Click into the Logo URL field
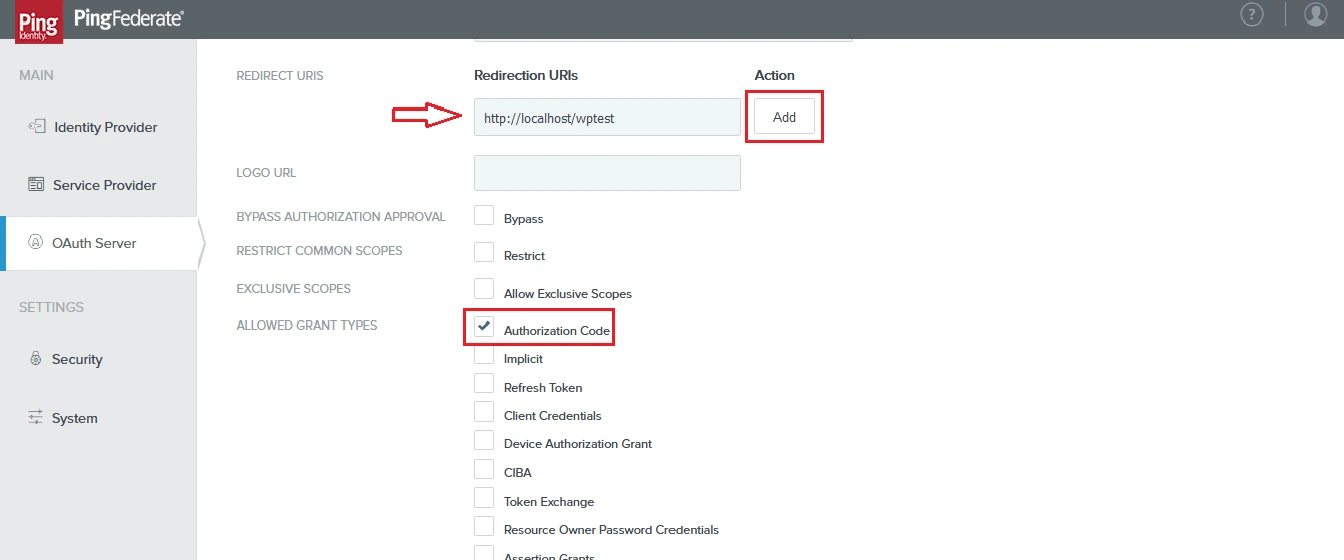The height and width of the screenshot is (560, 1344). point(607,173)
